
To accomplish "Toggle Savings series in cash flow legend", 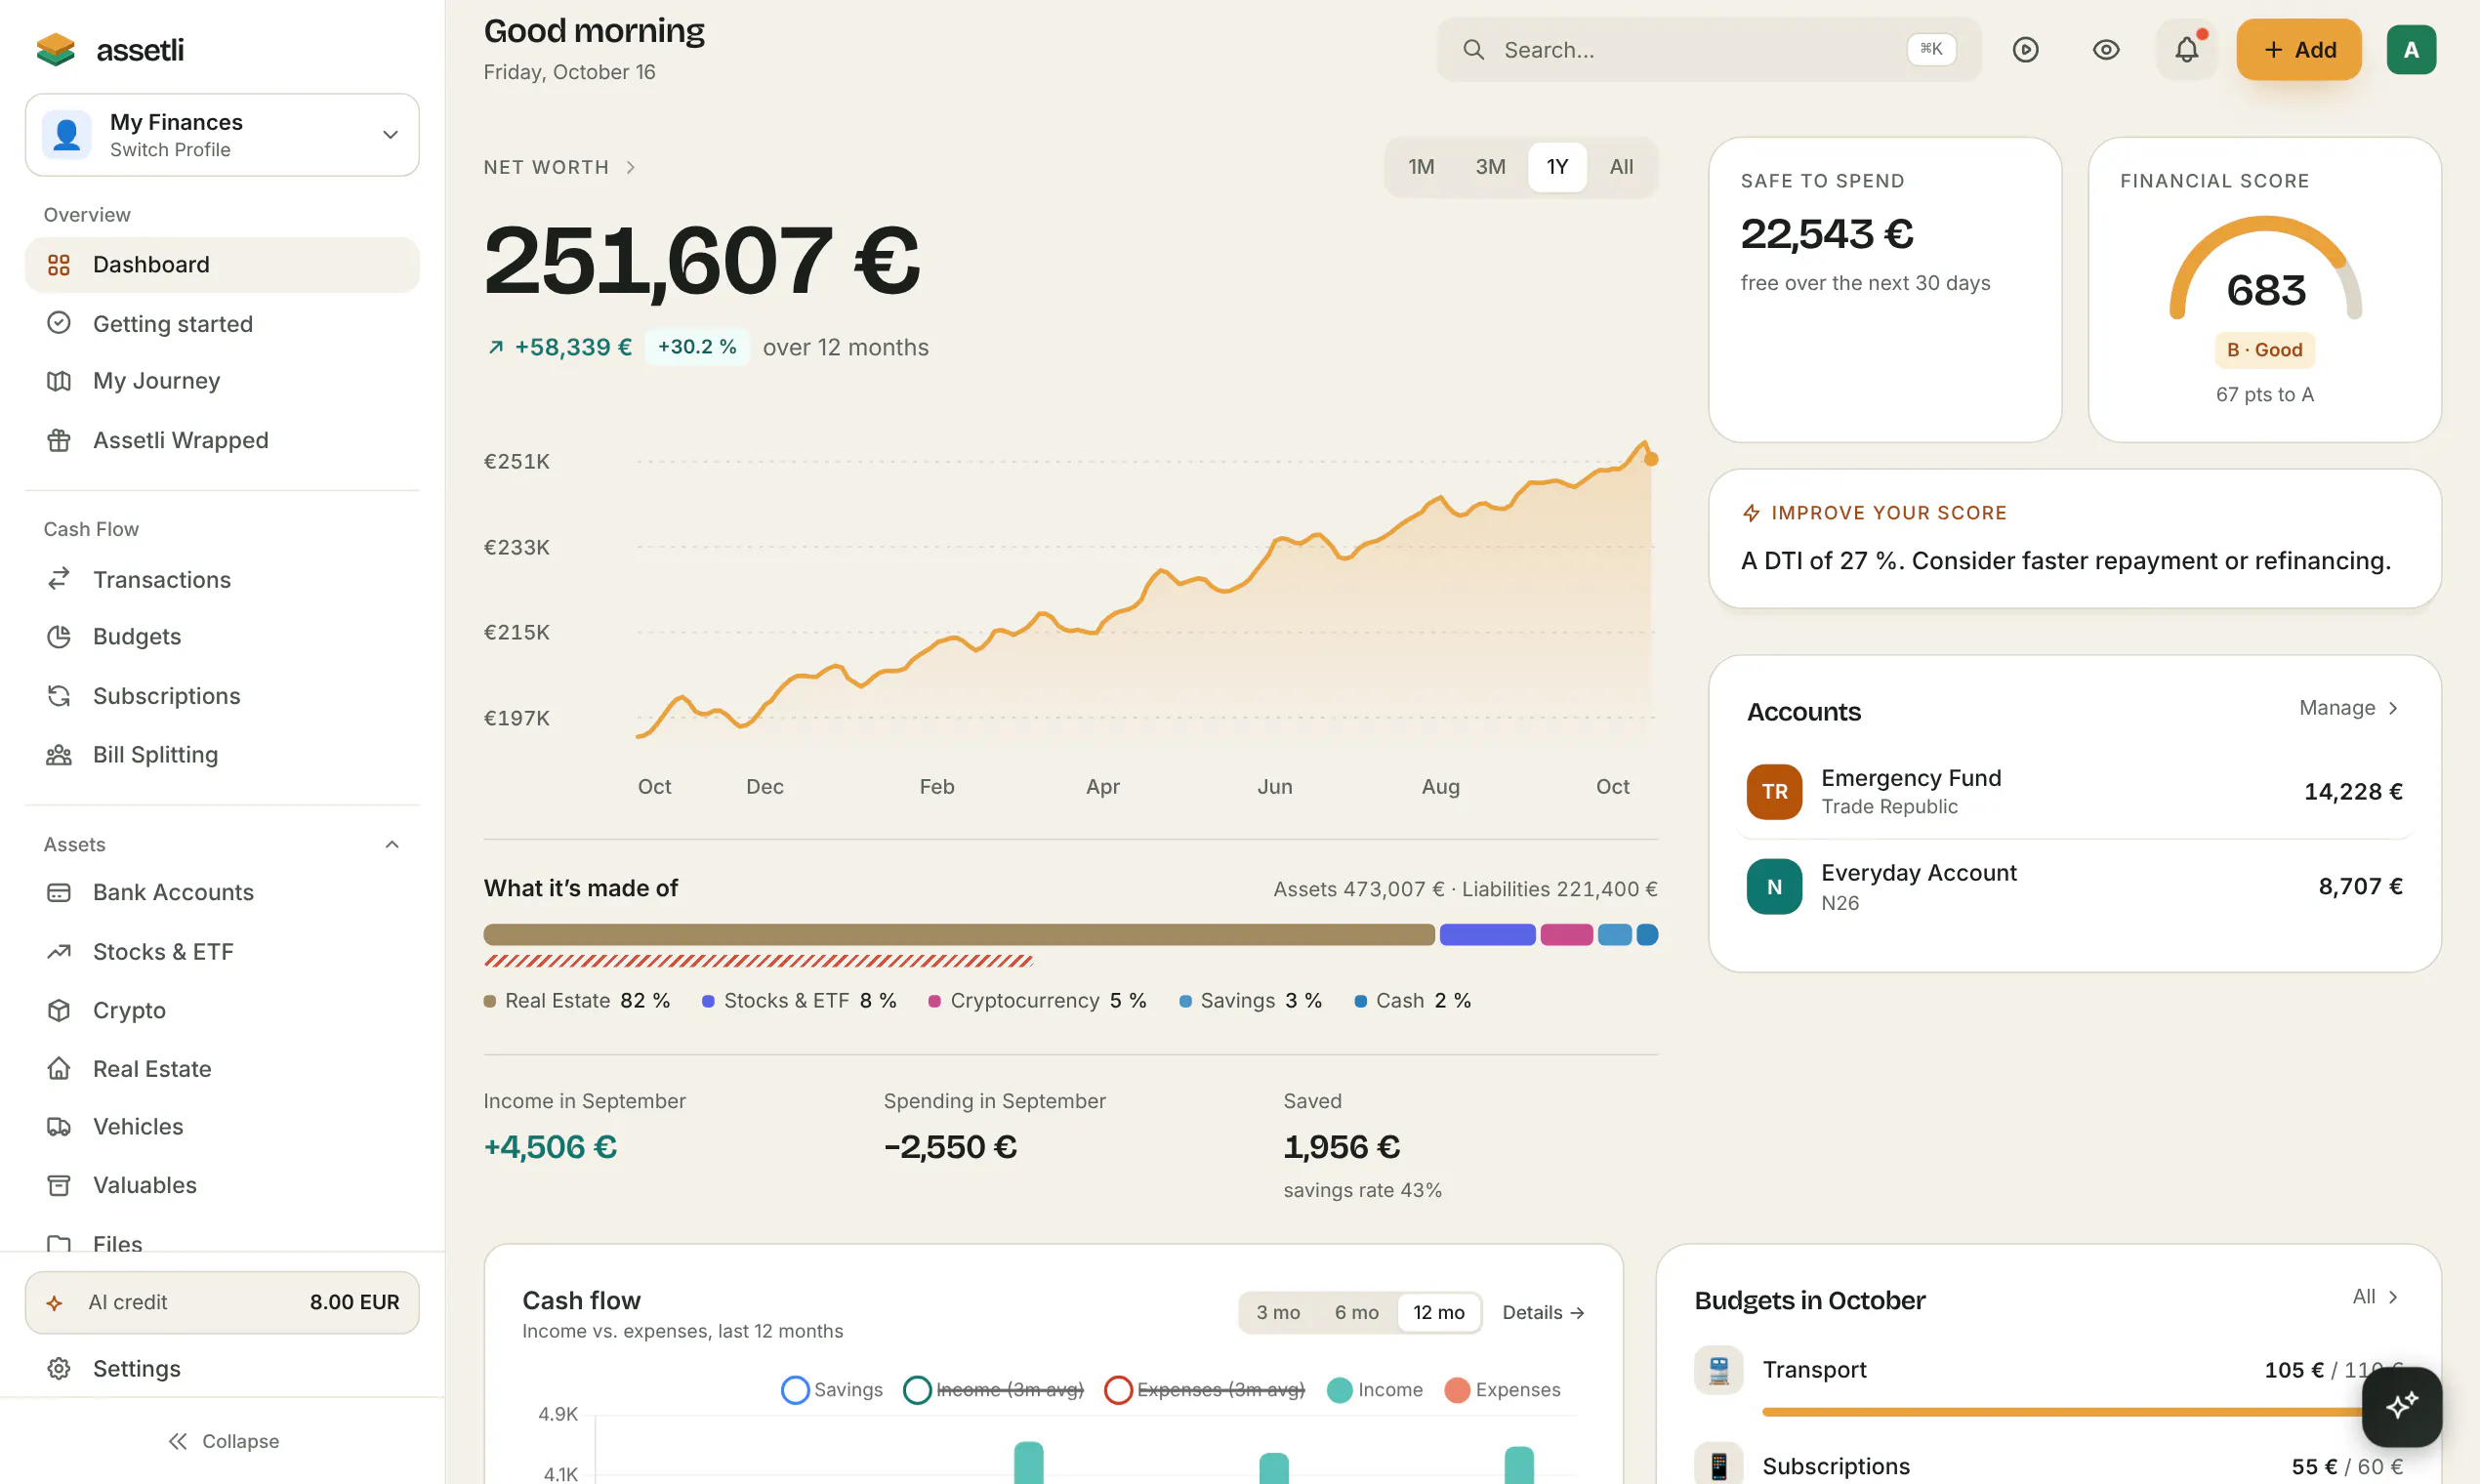I will pos(832,1390).
